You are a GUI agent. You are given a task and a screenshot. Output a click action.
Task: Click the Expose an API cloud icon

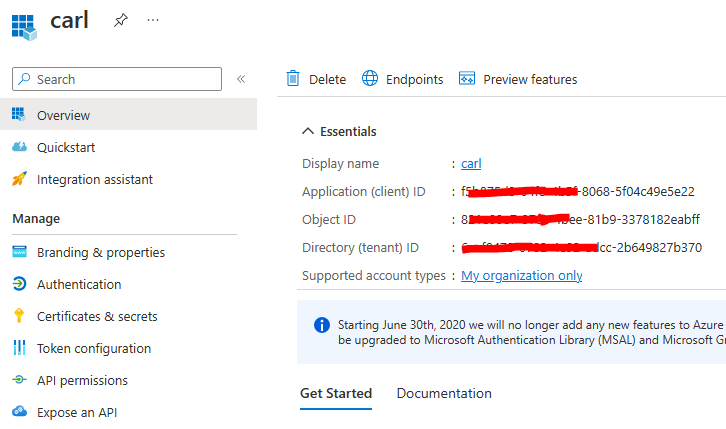click(19, 411)
